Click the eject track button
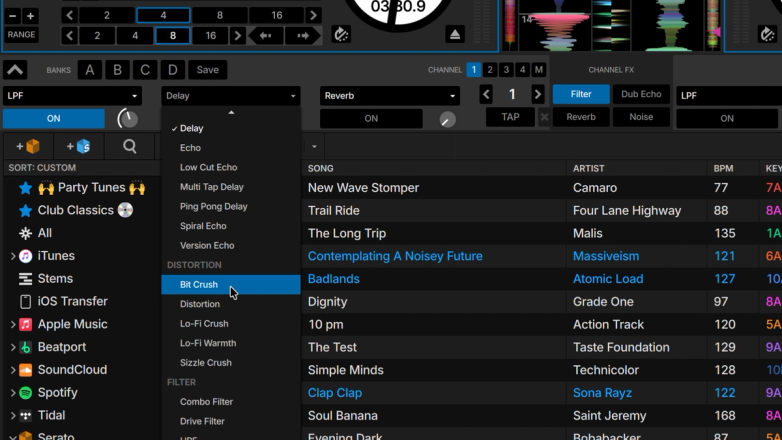Screen dimensions: 782x440 (x=454, y=34)
